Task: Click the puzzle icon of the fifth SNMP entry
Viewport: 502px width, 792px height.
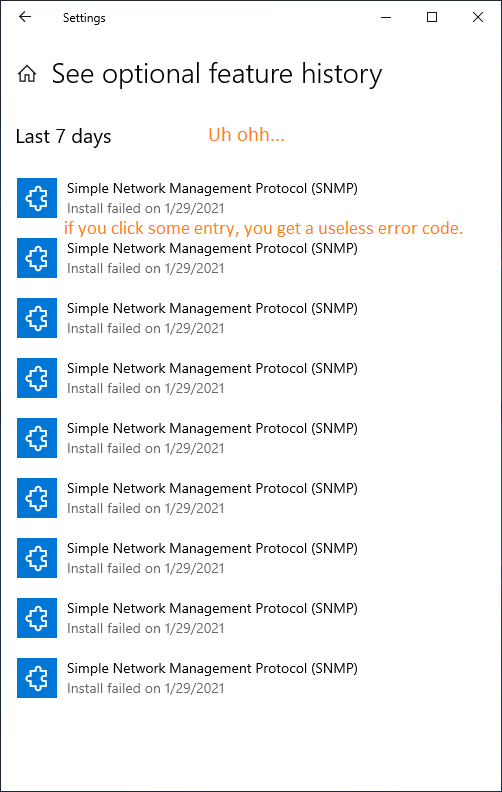Action: (x=37, y=438)
